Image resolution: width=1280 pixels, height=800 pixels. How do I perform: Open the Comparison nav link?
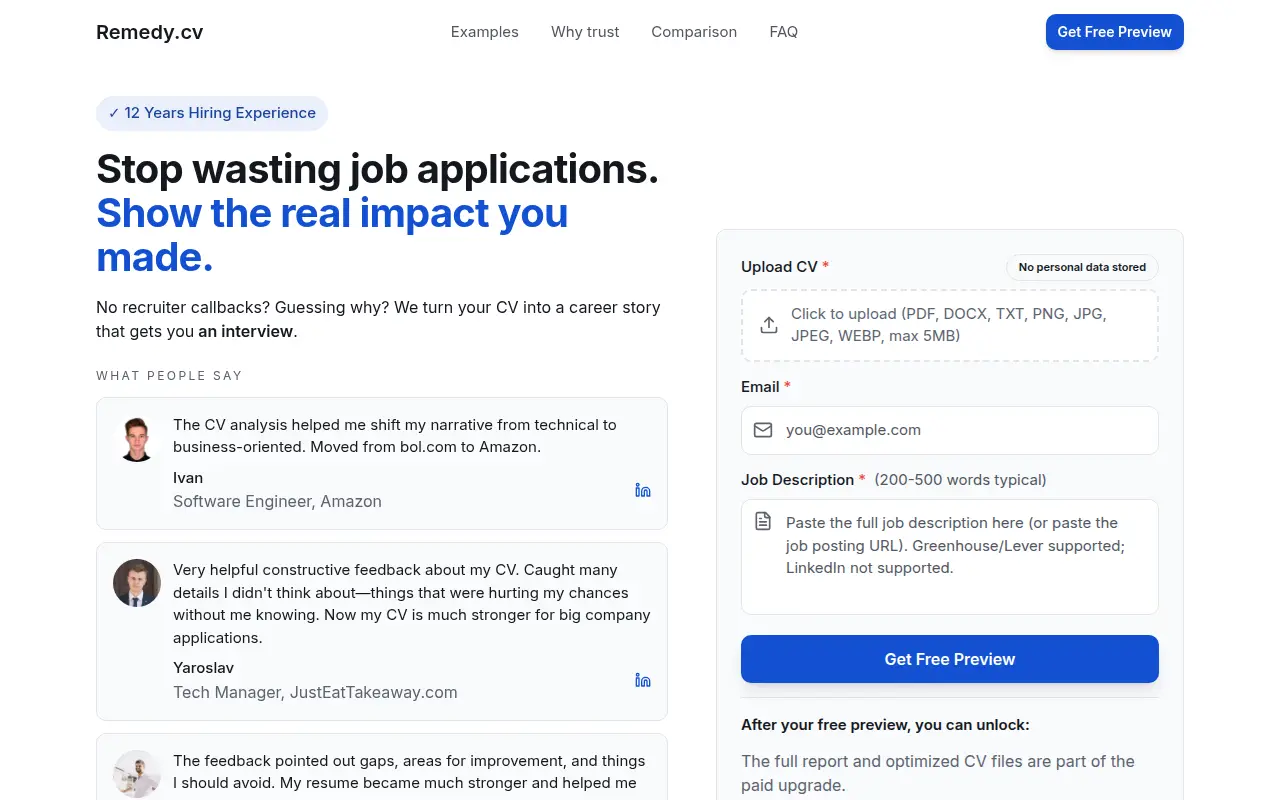pos(694,32)
